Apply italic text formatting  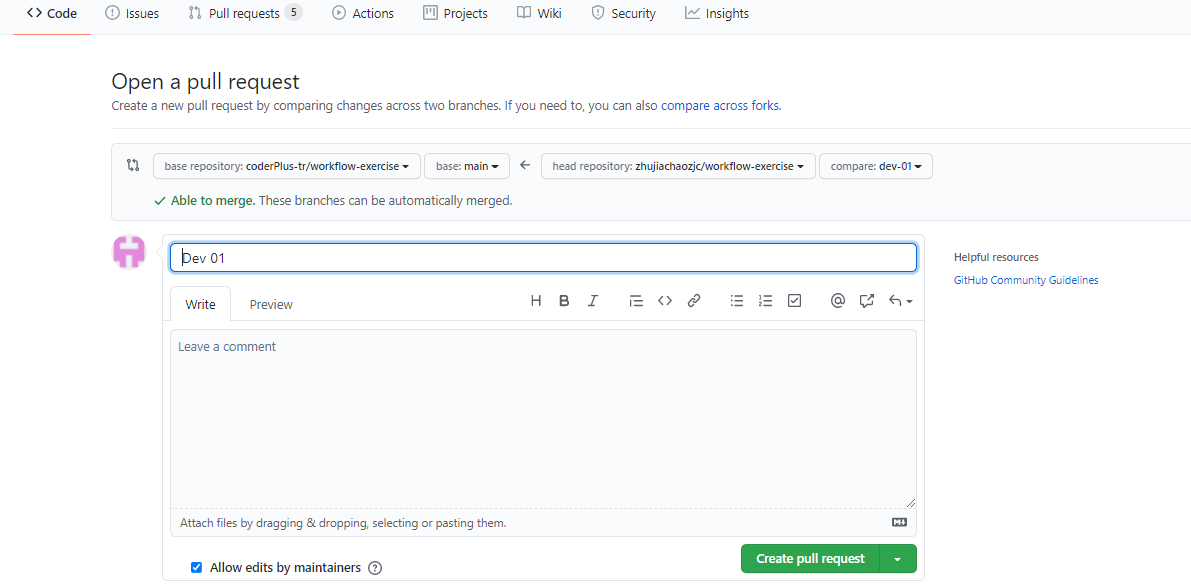point(593,301)
